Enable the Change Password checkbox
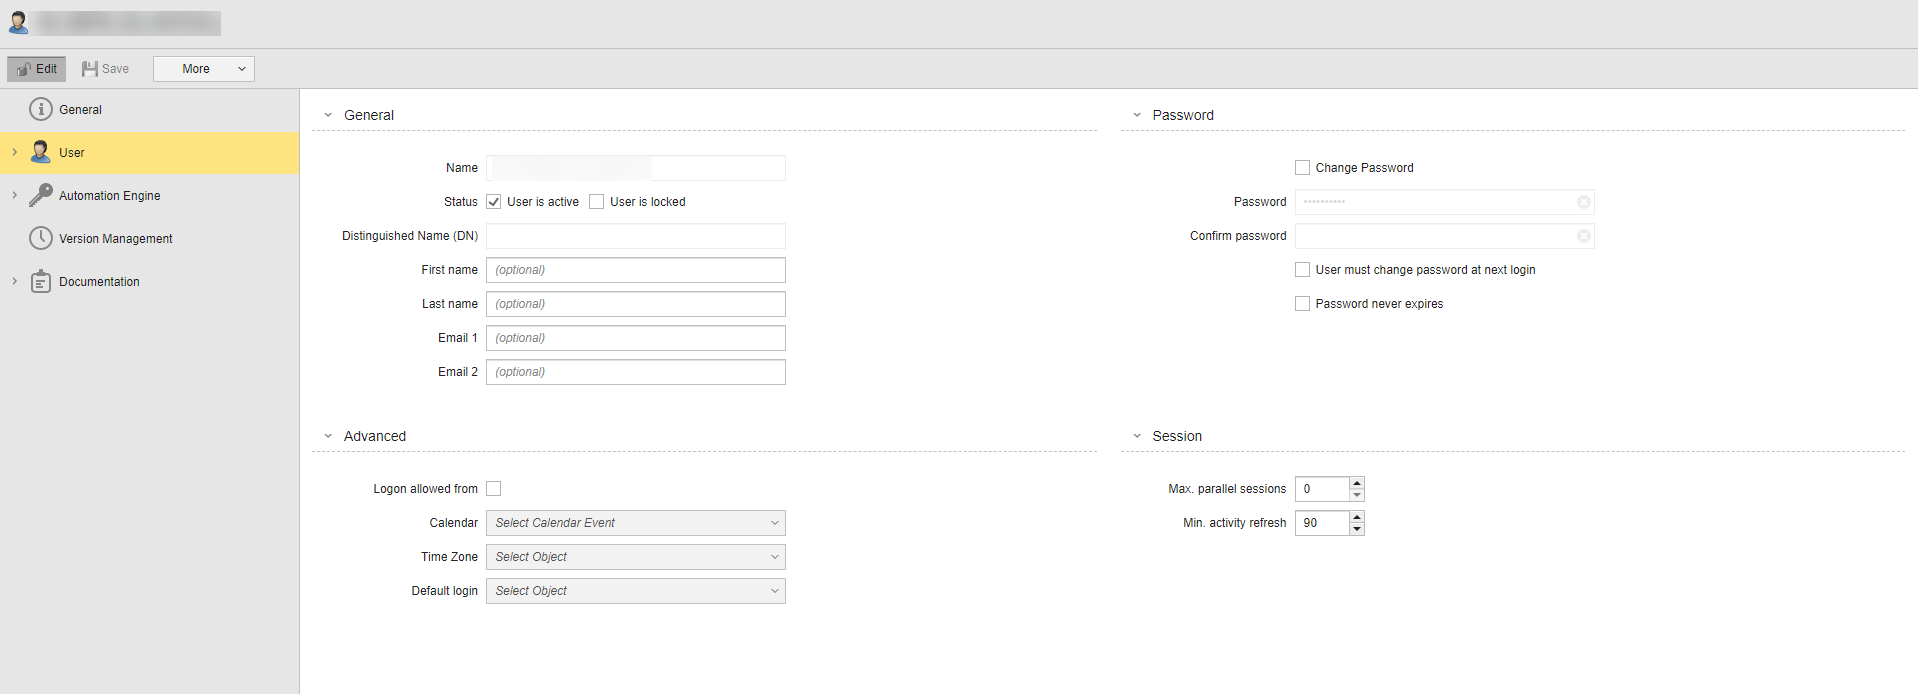This screenshot has width=1918, height=694. (x=1303, y=168)
